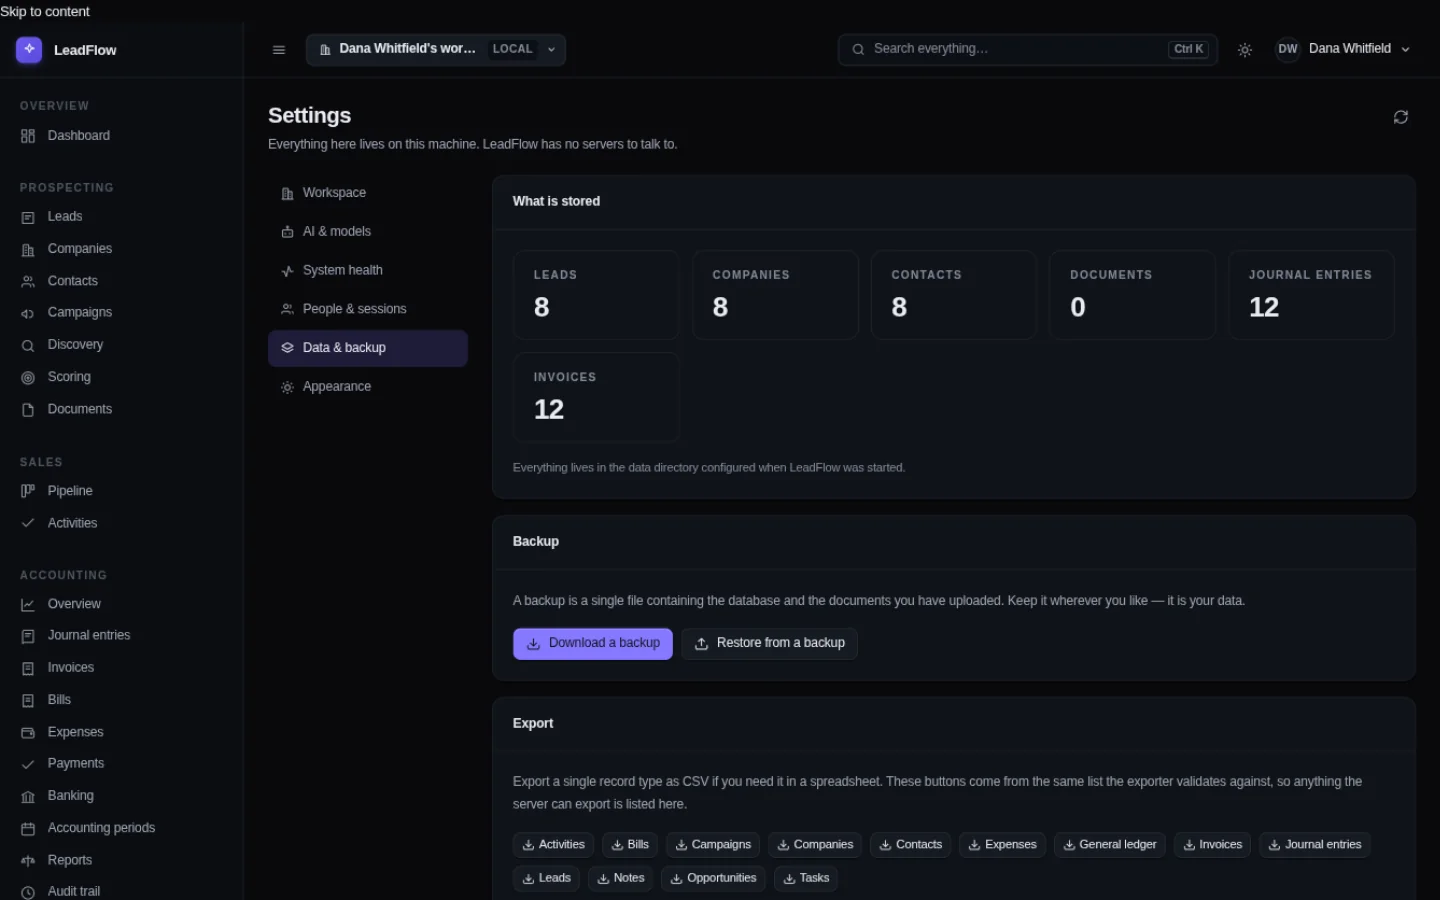Toggle light theme with sun icon

[x=1245, y=50]
